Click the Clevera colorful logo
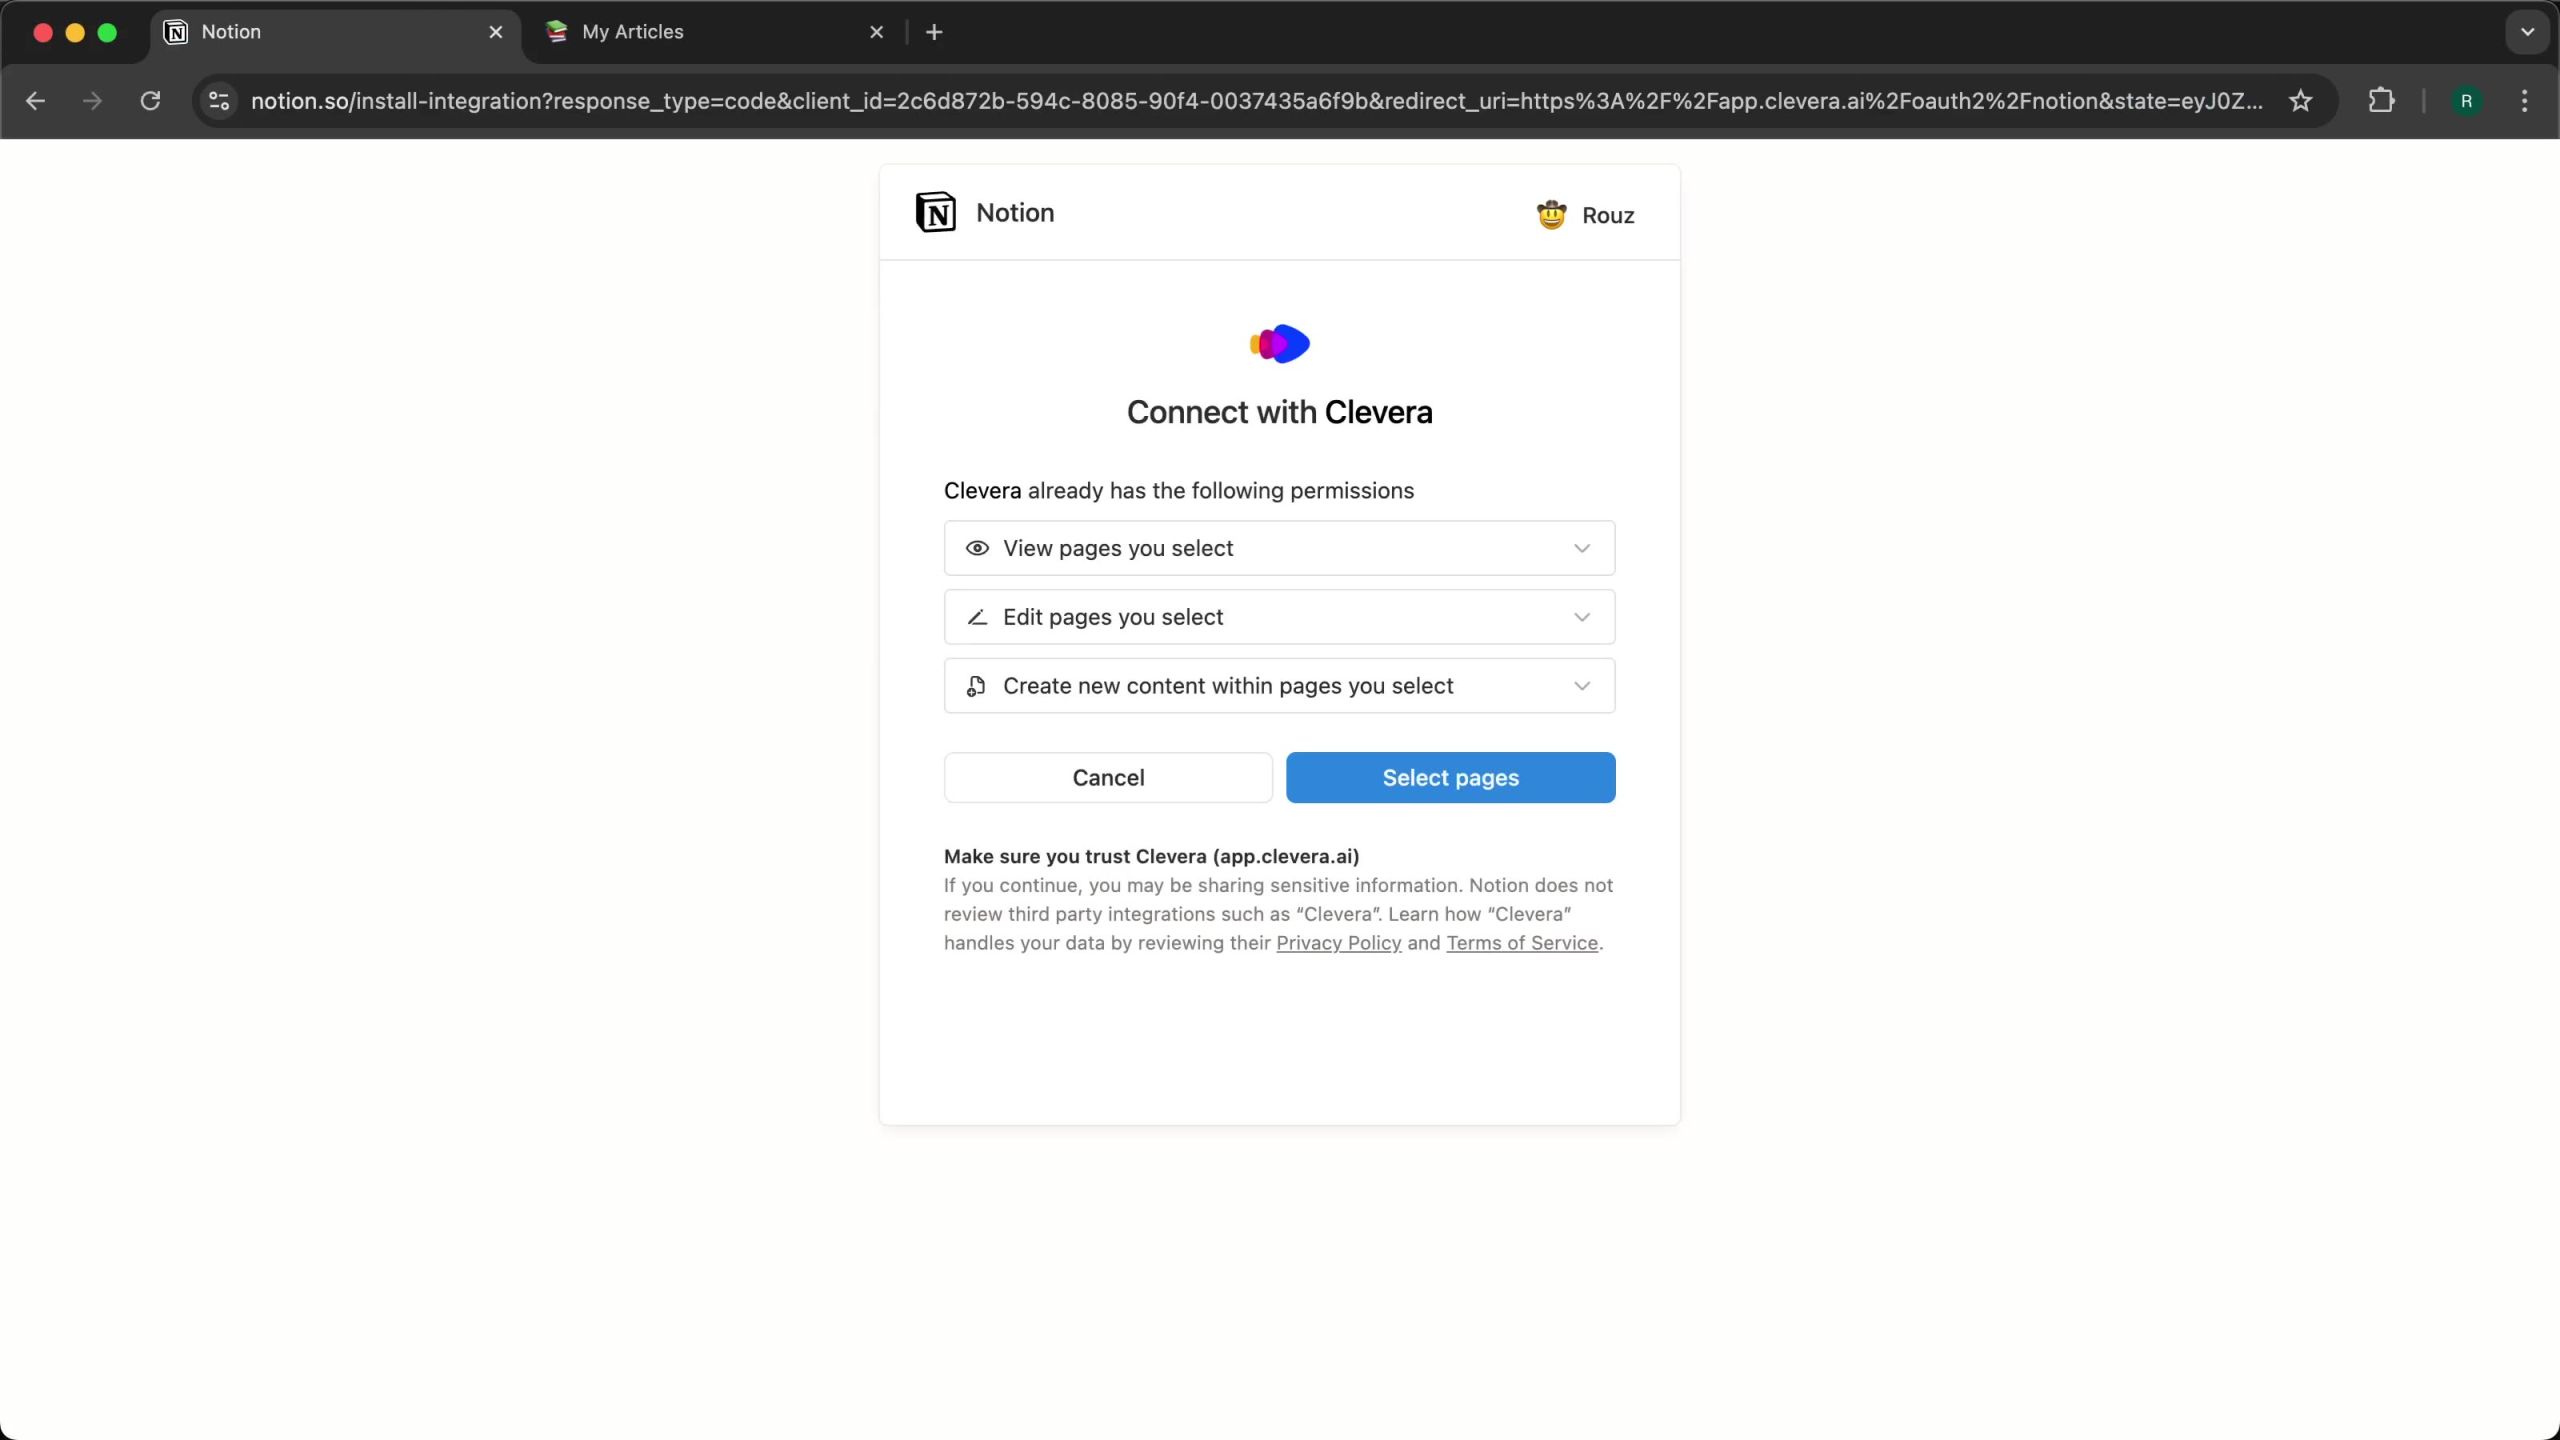 [x=1279, y=344]
